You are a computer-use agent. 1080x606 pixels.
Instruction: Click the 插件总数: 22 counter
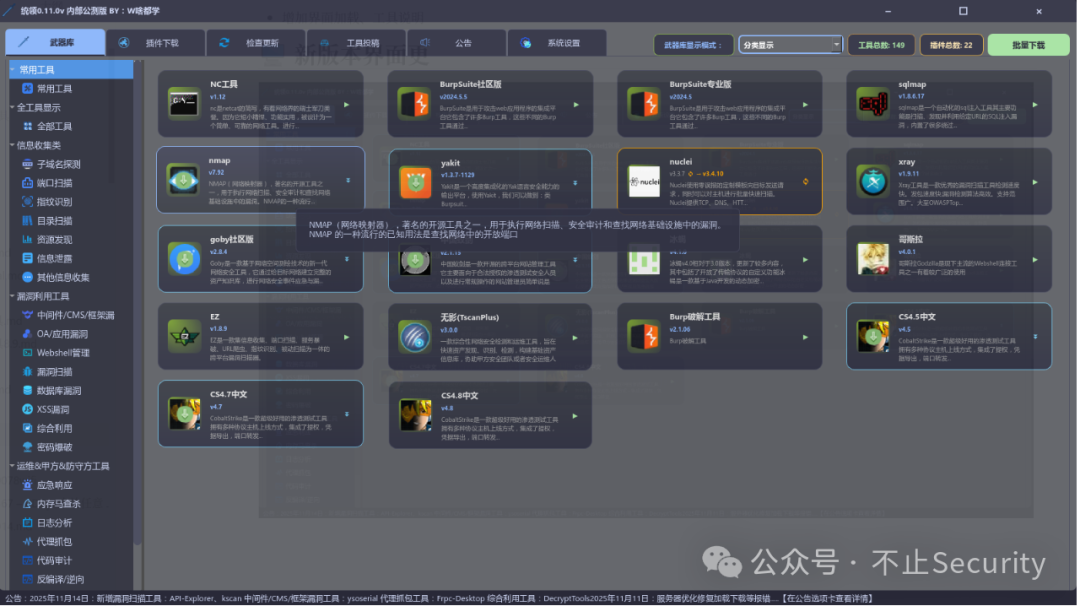(x=951, y=45)
